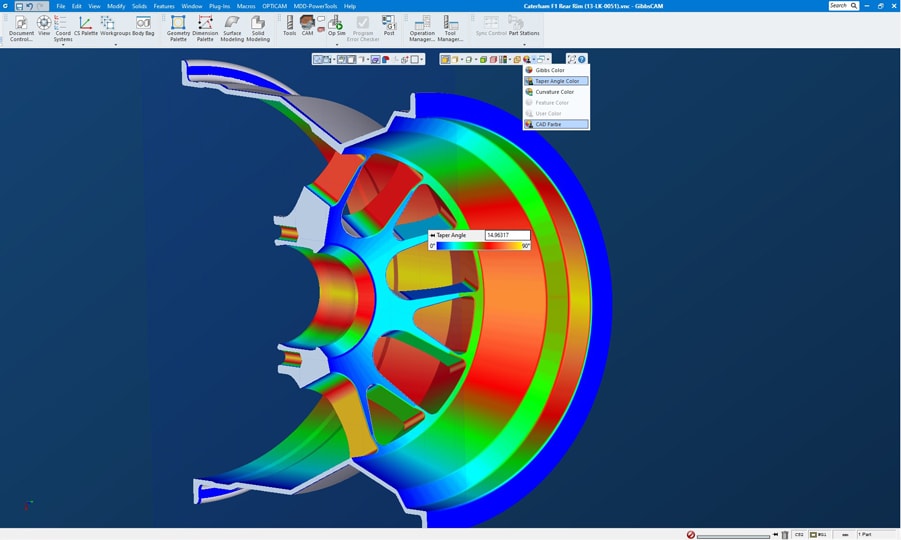Expand the Coord Systems dropdown arrow
This screenshot has height=540, width=901.
tap(63, 45)
